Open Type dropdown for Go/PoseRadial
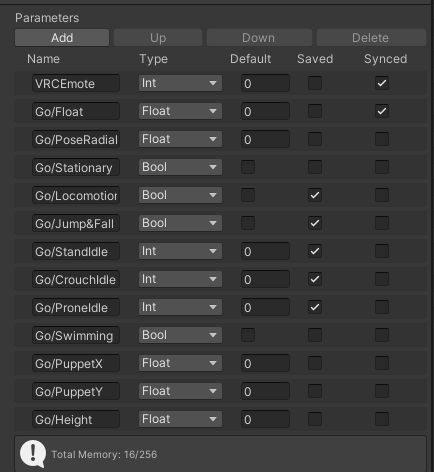The image size is (434, 472). click(180, 139)
